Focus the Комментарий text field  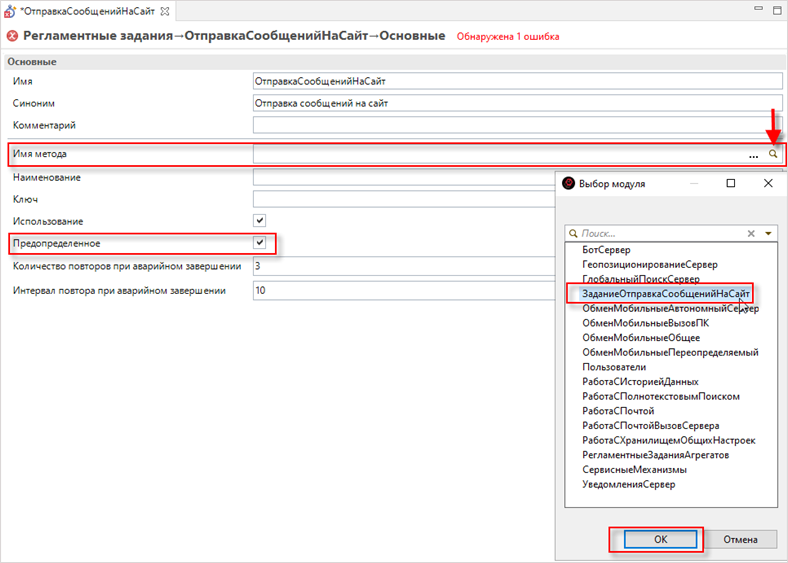click(516, 125)
